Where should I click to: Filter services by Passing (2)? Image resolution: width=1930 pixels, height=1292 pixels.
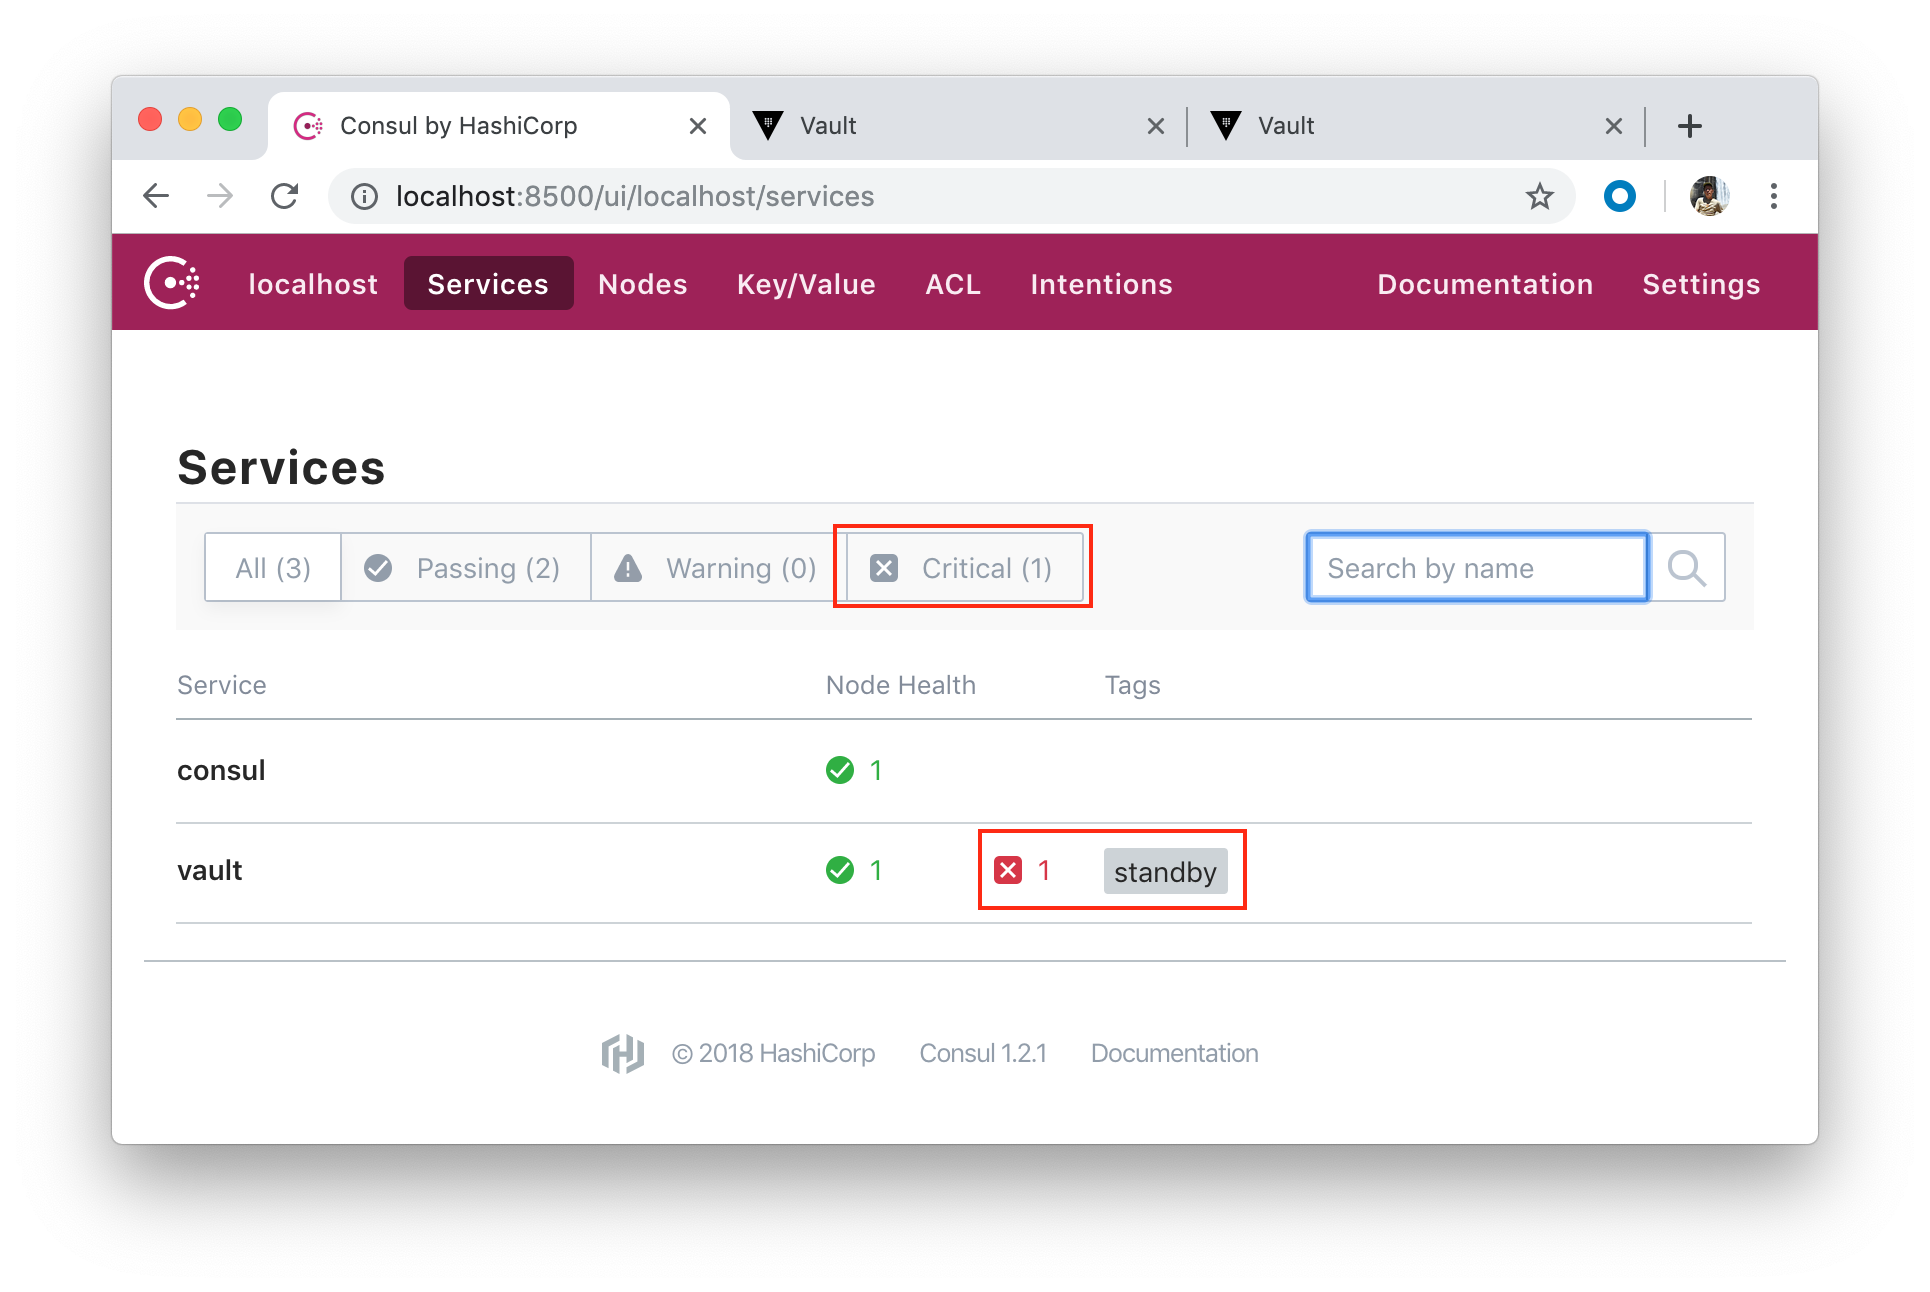[466, 568]
